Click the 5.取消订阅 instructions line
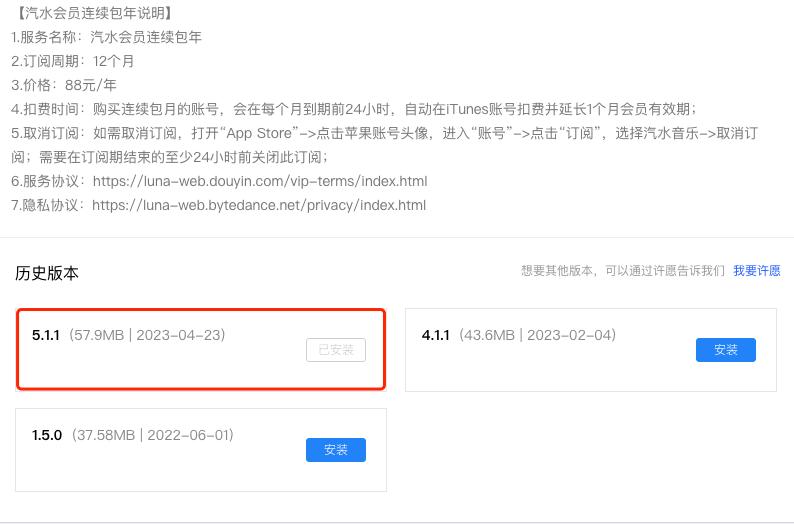Image resolution: width=794 pixels, height=524 pixels. 385,145
